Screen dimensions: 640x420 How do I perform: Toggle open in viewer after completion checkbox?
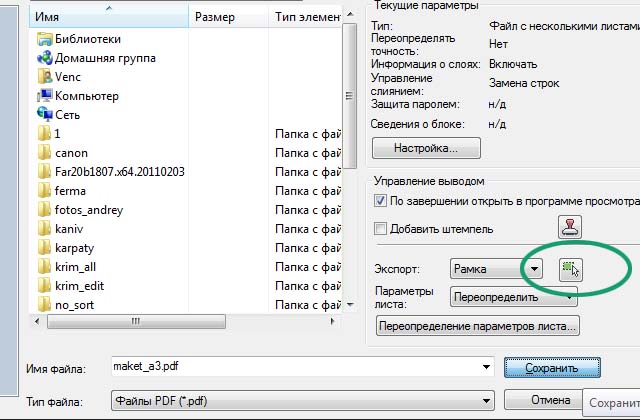coord(381,201)
